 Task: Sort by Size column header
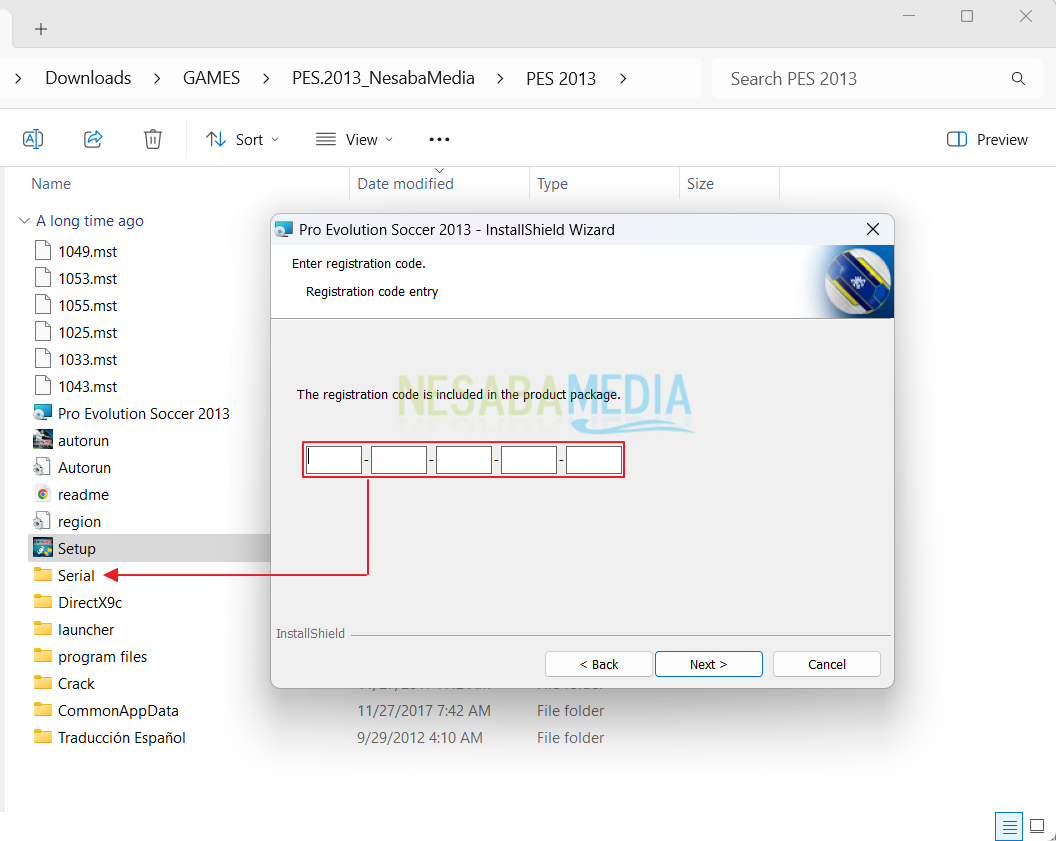[x=700, y=184]
